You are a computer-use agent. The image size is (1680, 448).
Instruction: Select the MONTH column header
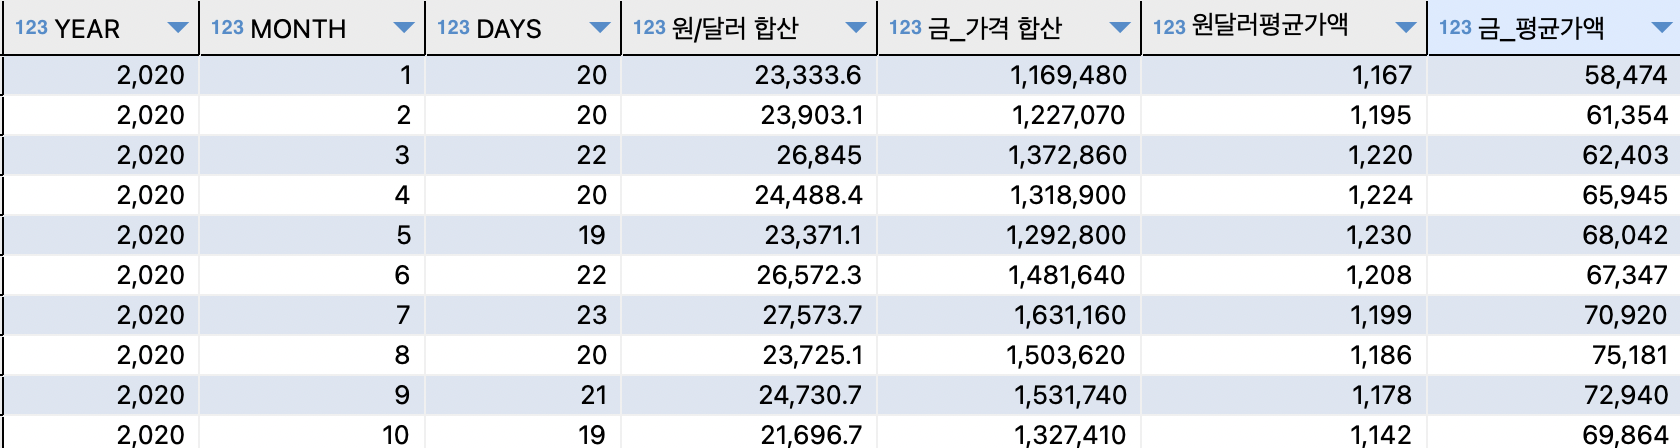(x=312, y=28)
